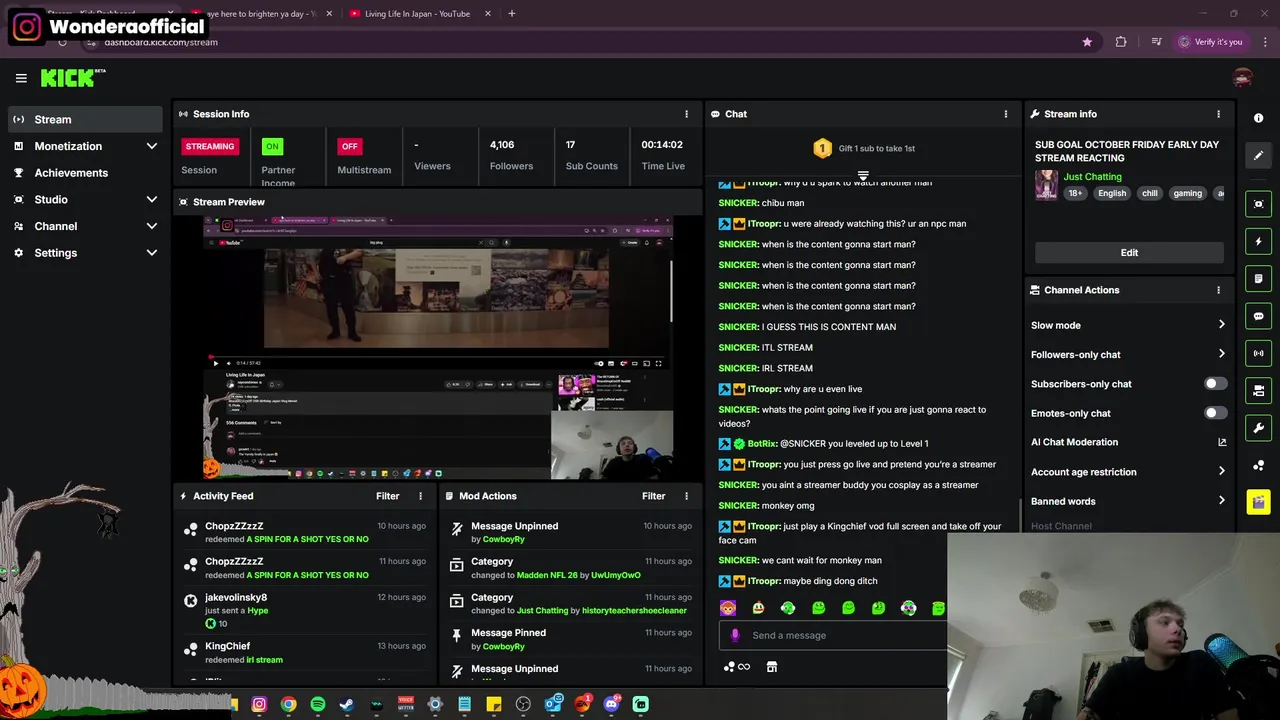Click the Just Chatting category link
1280x720 pixels.
pyautogui.click(x=1092, y=177)
